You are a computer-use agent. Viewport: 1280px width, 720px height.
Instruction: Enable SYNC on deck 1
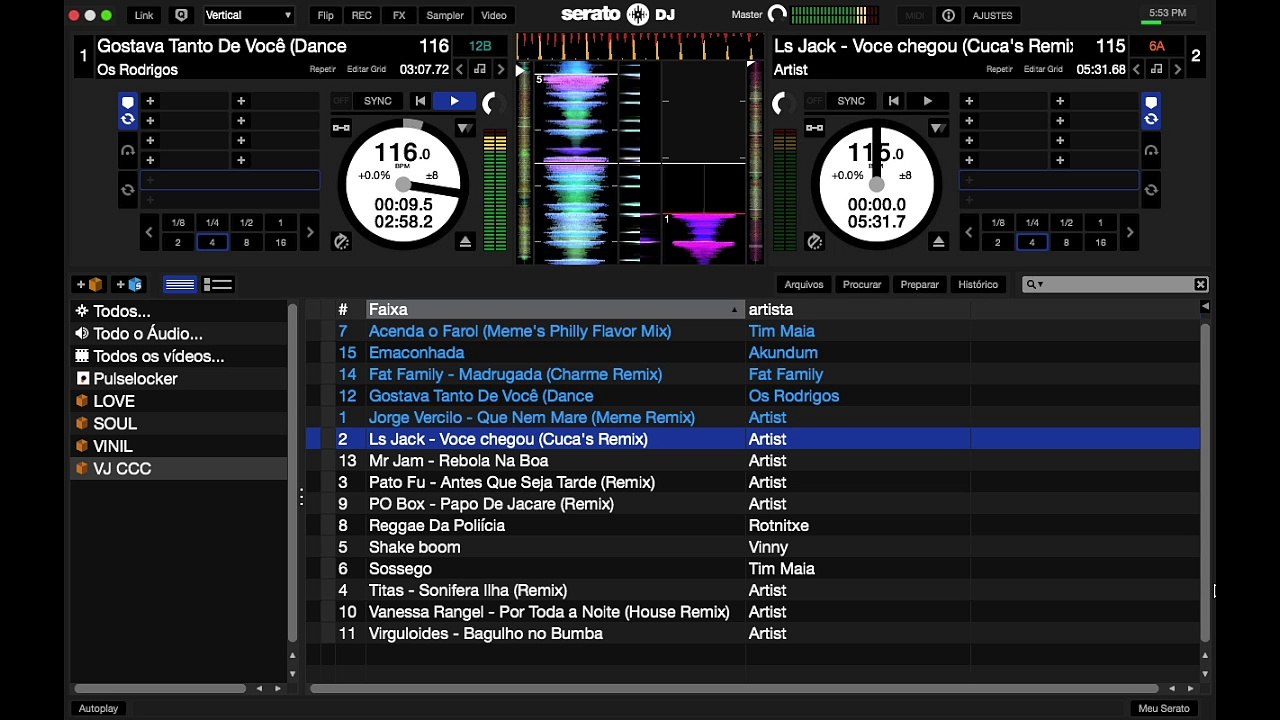tap(378, 101)
